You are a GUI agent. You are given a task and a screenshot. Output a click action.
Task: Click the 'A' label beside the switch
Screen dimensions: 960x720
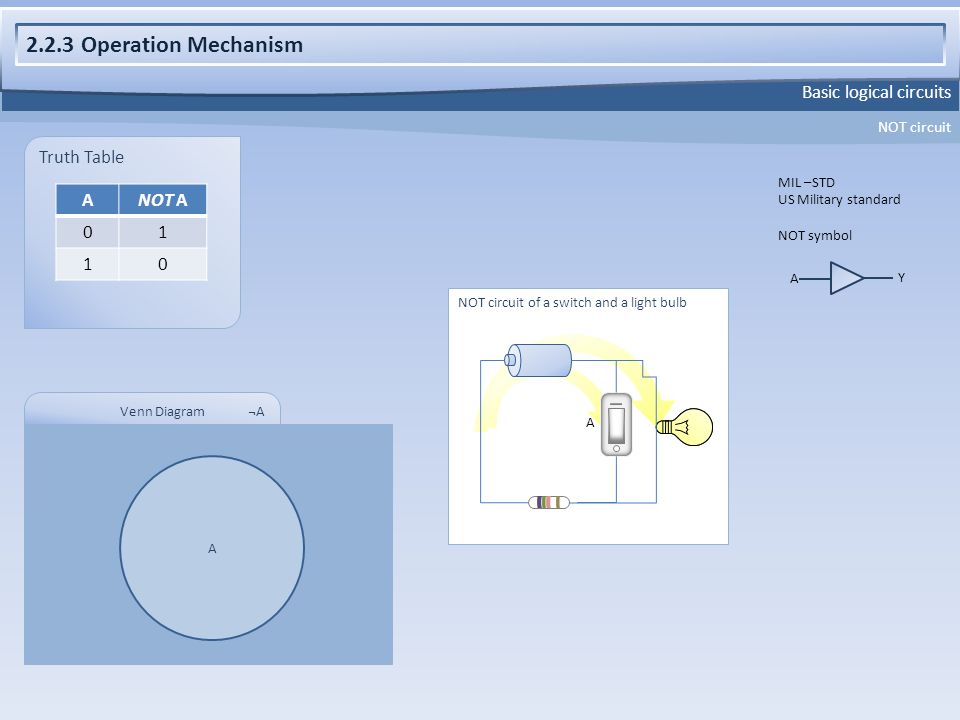click(590, 422)
